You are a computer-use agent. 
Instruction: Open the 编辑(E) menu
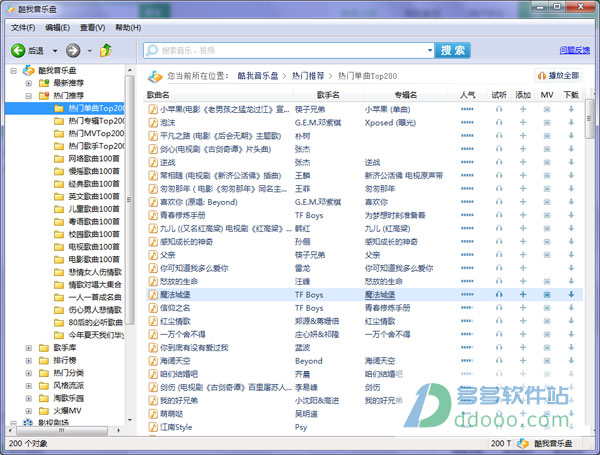tap(57, 28)
